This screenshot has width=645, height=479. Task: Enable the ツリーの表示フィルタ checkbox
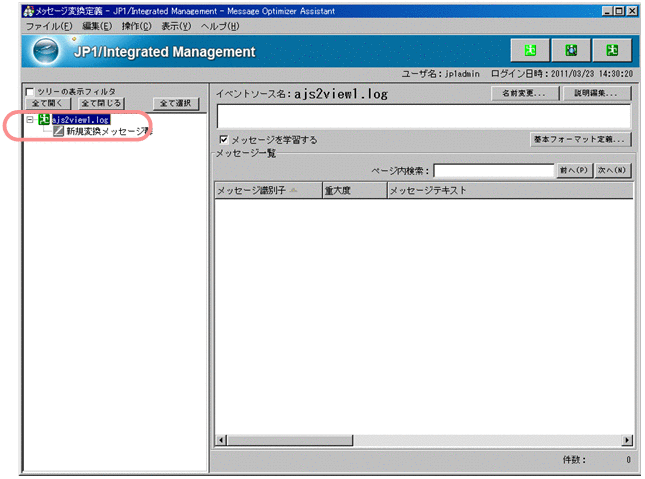pos(30,91)
